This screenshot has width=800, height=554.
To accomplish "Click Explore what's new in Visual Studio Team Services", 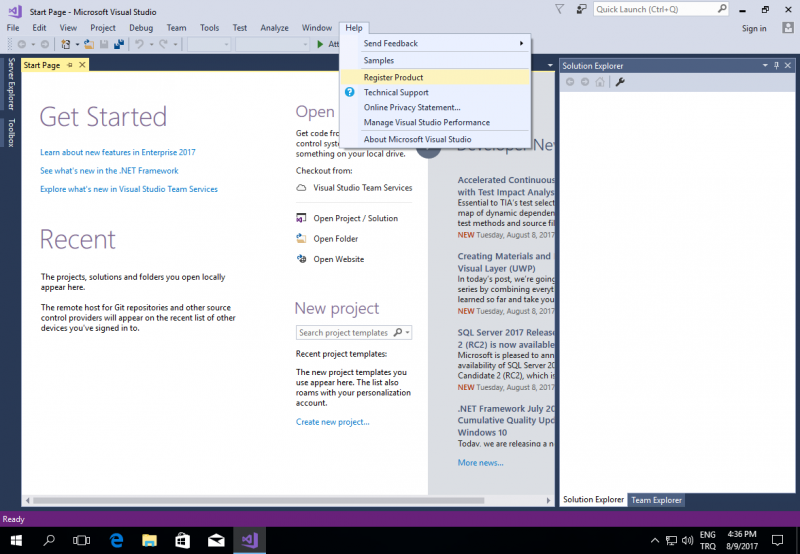I will tap(129, 189).
